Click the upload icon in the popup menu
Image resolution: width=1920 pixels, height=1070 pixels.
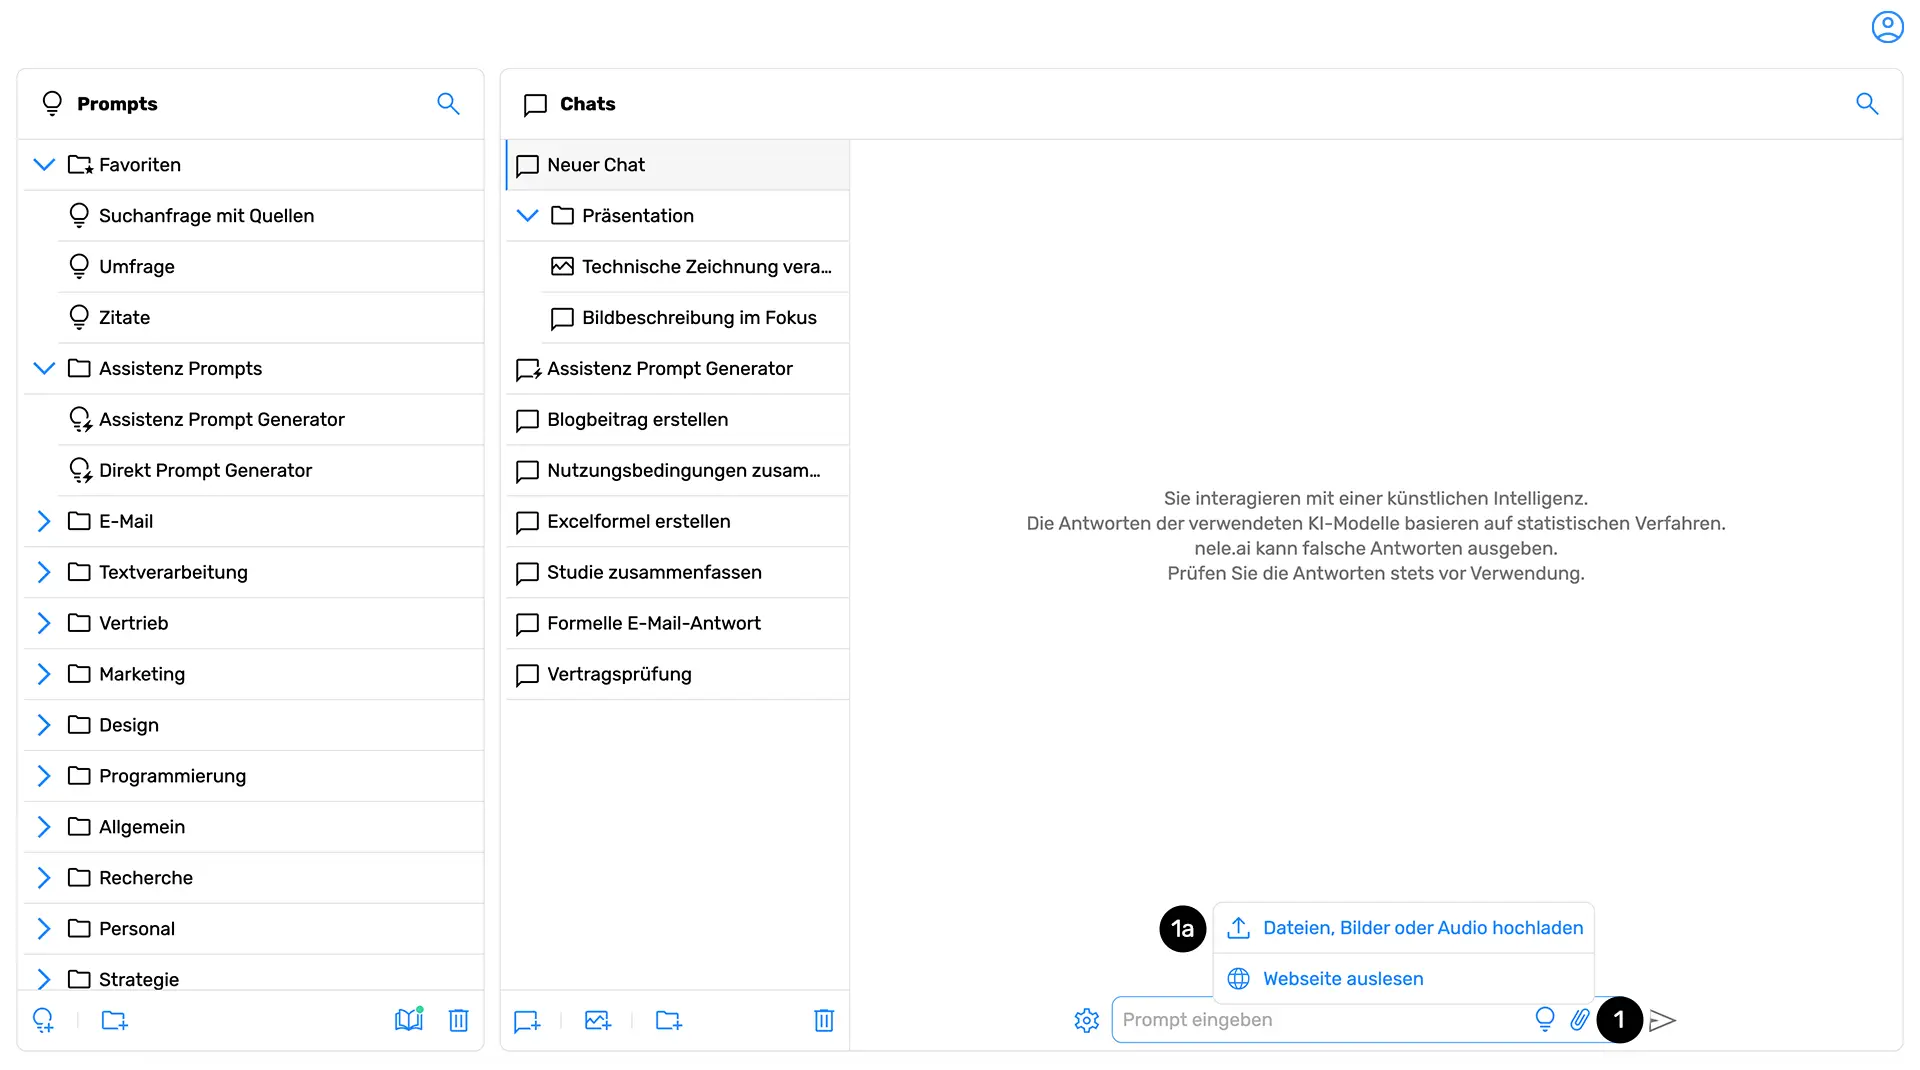click(x=1239, y=928)
